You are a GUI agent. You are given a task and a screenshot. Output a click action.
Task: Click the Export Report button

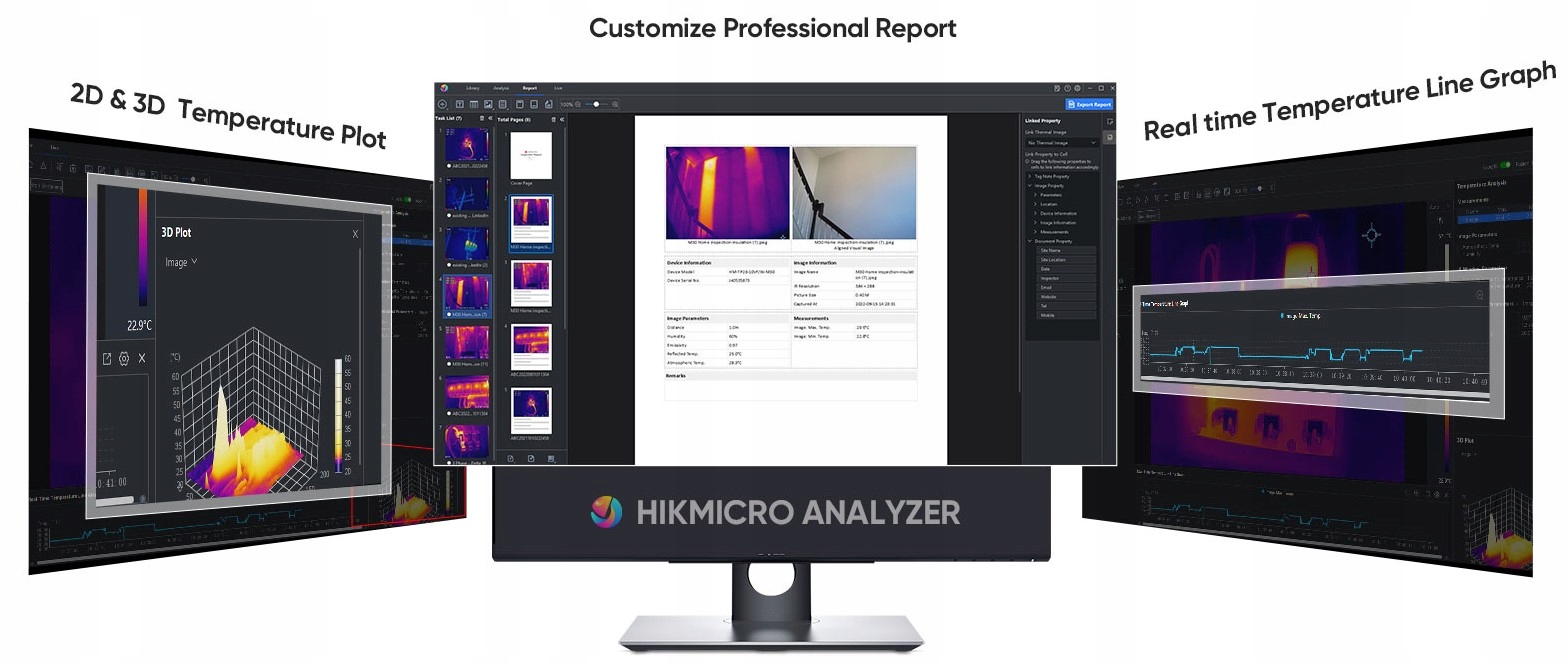point(1089,104)
